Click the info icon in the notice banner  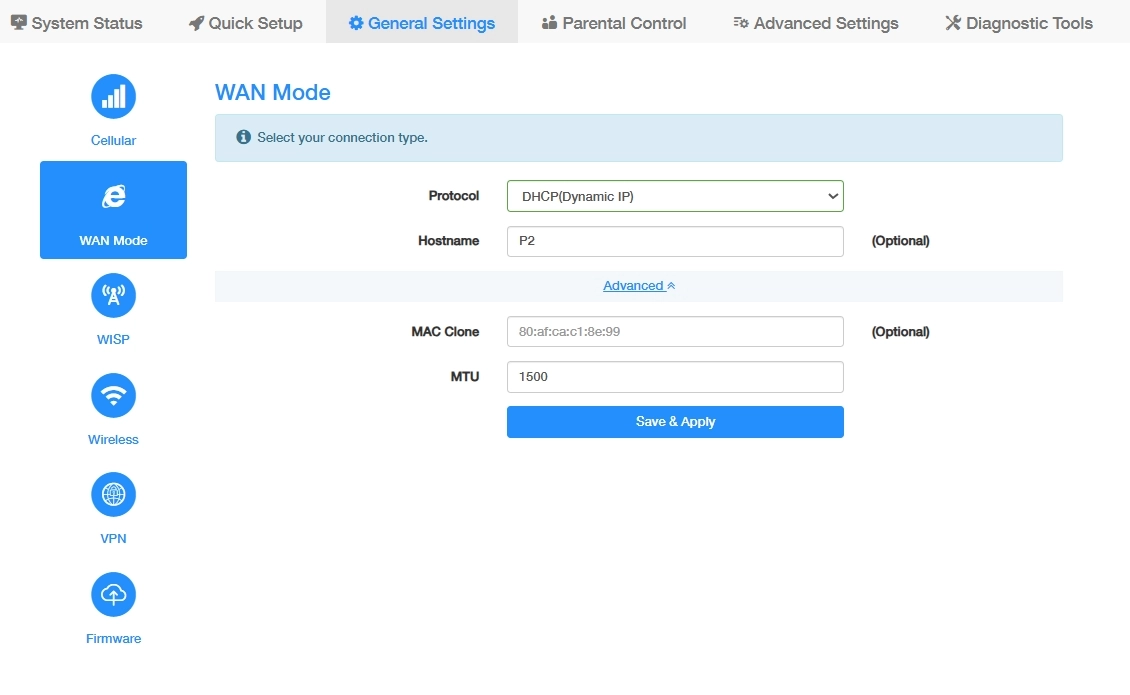click(243, 138)
